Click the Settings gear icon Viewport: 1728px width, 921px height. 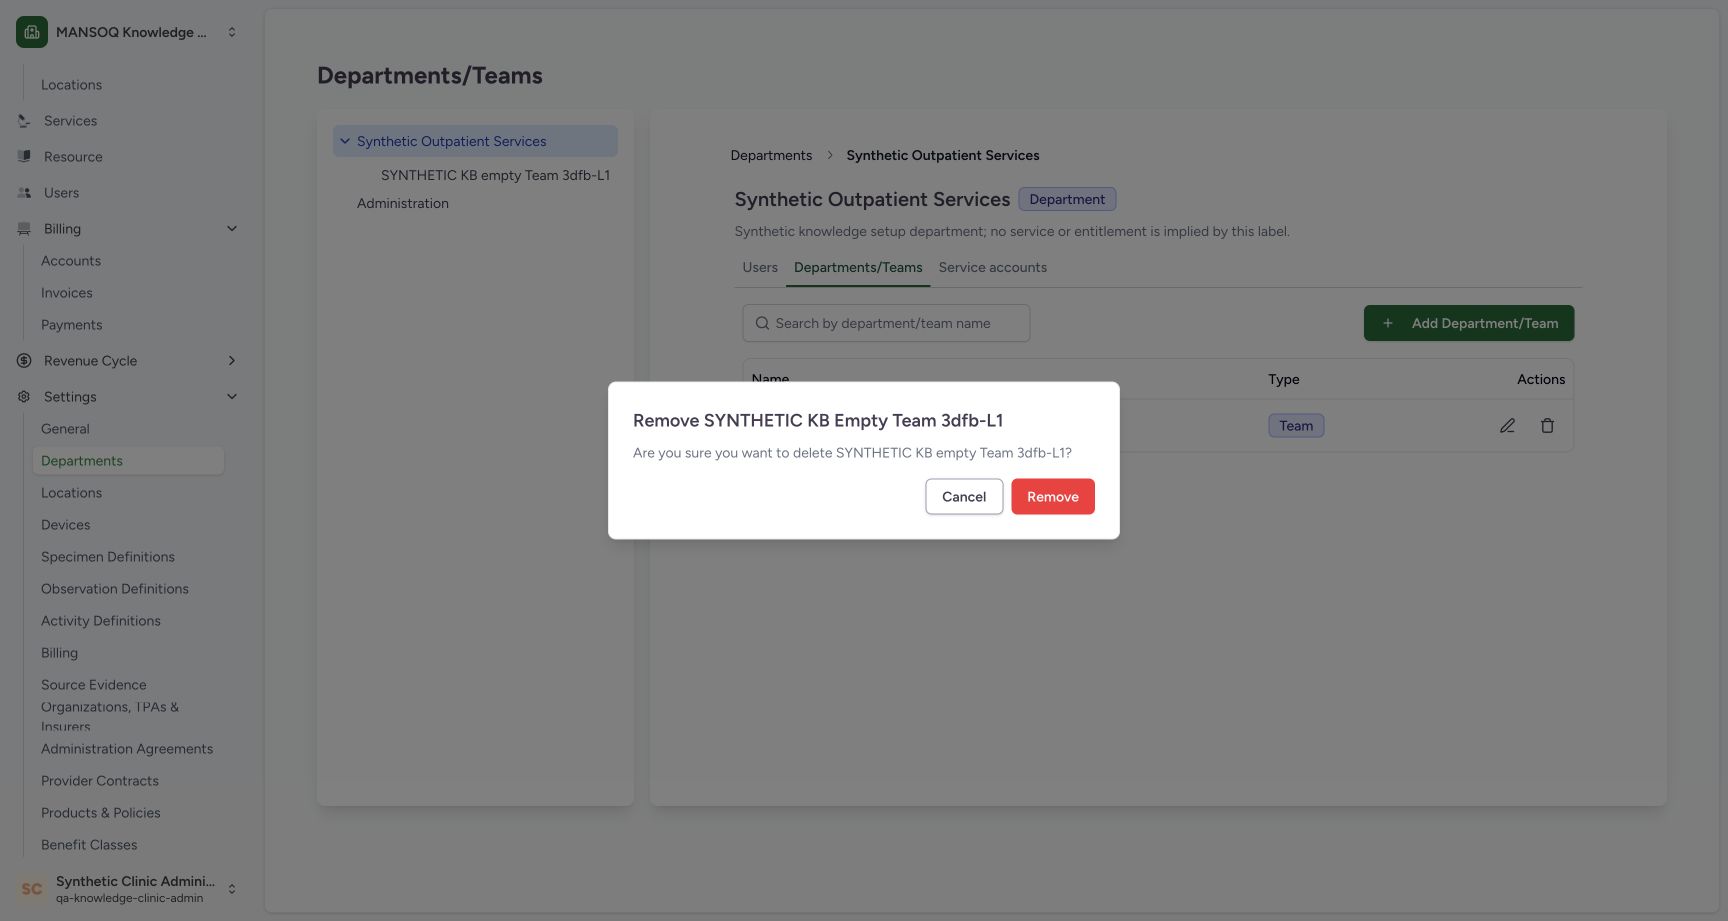pyautogui.click(x=24, y=397)
